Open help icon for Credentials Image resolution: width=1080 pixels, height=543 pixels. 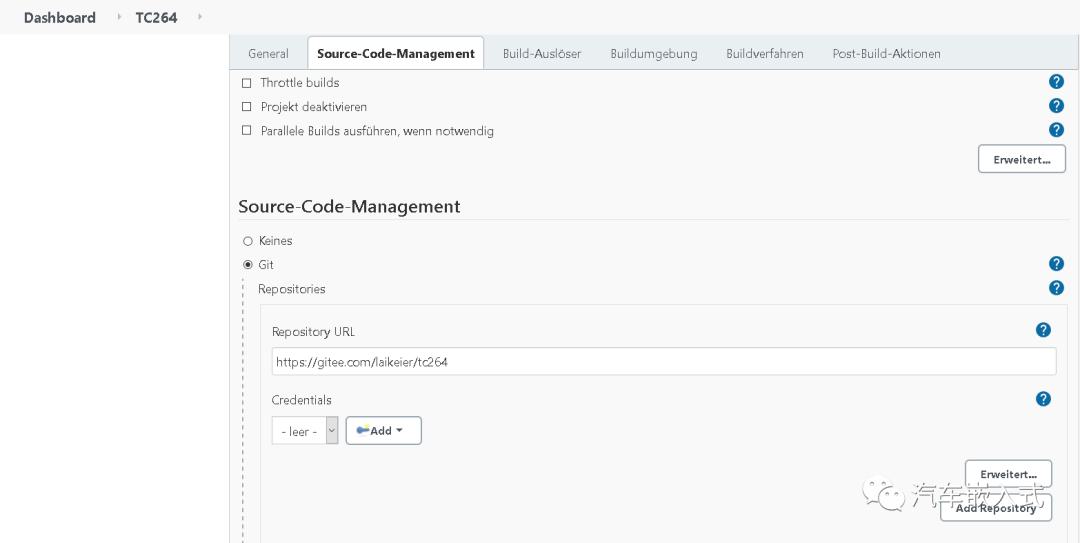[1043, 399]
